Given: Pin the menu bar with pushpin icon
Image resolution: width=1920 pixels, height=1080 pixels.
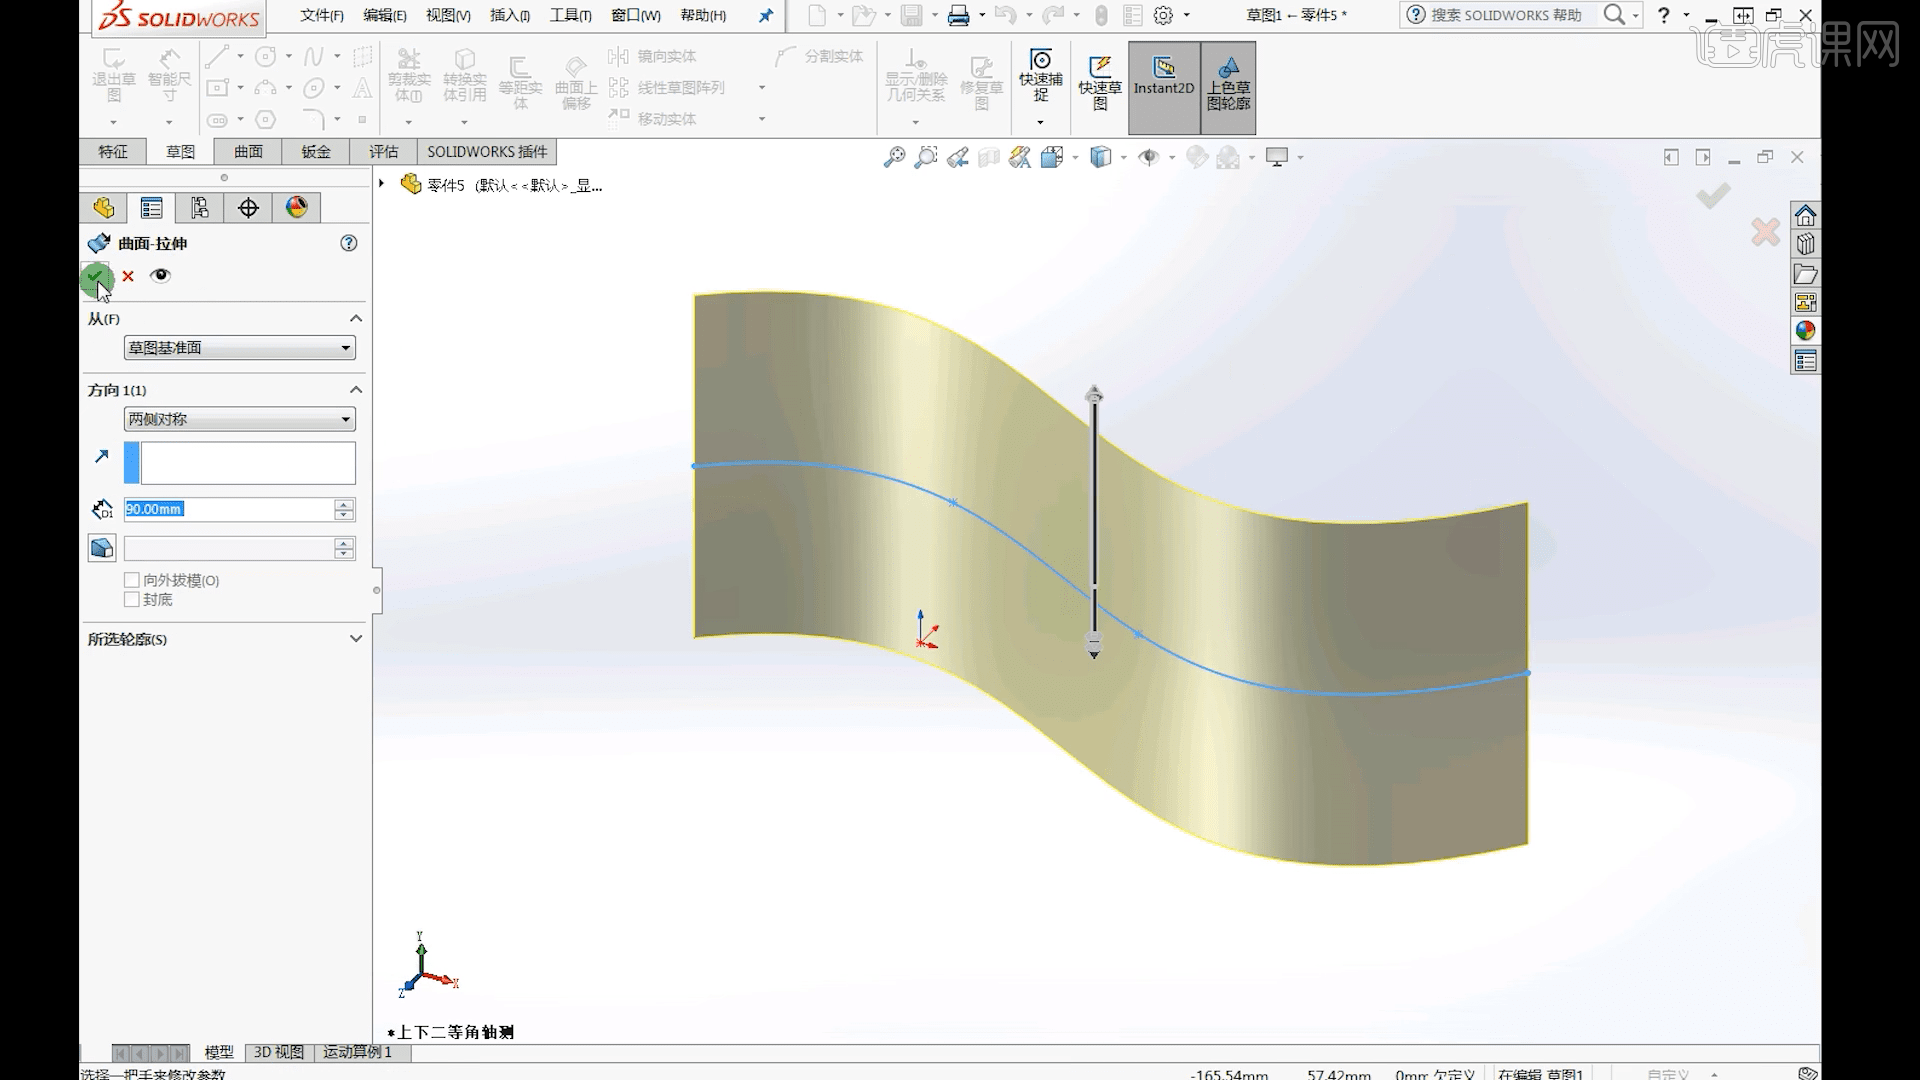Looking at the screenshot, I should (x=766, y=15).
